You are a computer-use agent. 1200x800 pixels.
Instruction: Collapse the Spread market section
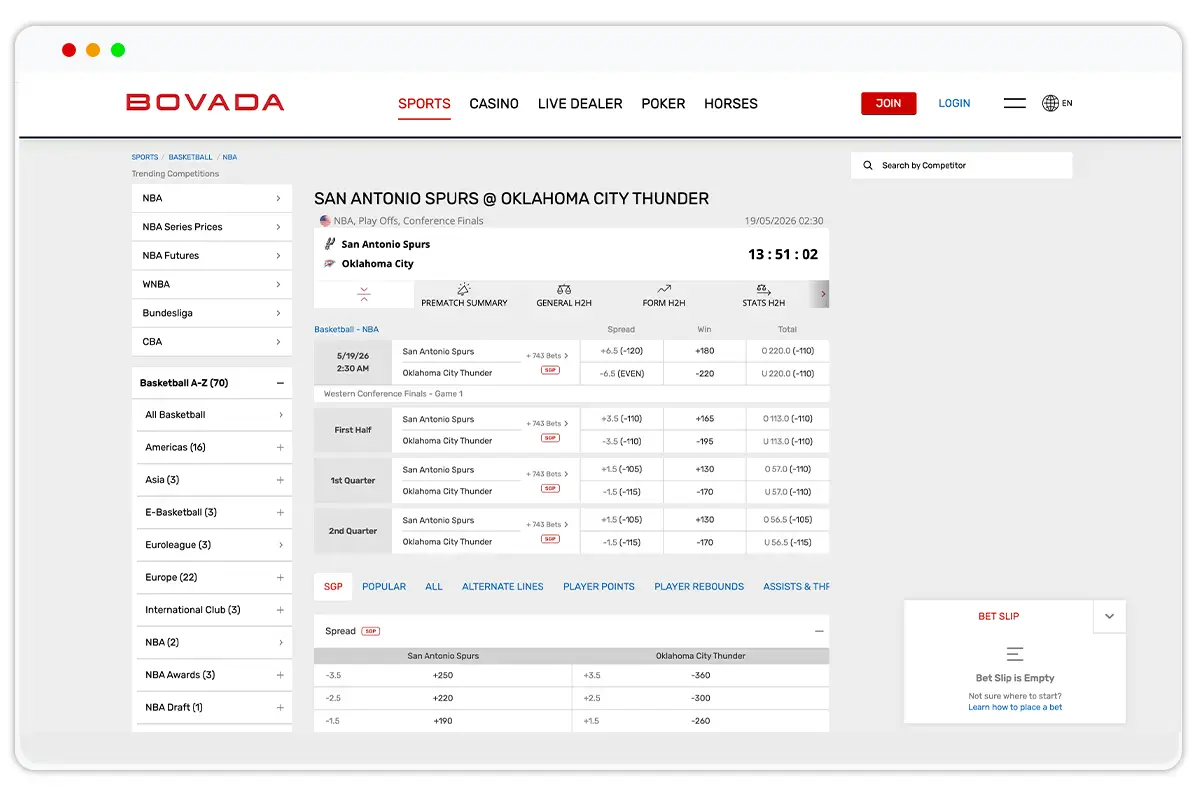pos(819,632)
